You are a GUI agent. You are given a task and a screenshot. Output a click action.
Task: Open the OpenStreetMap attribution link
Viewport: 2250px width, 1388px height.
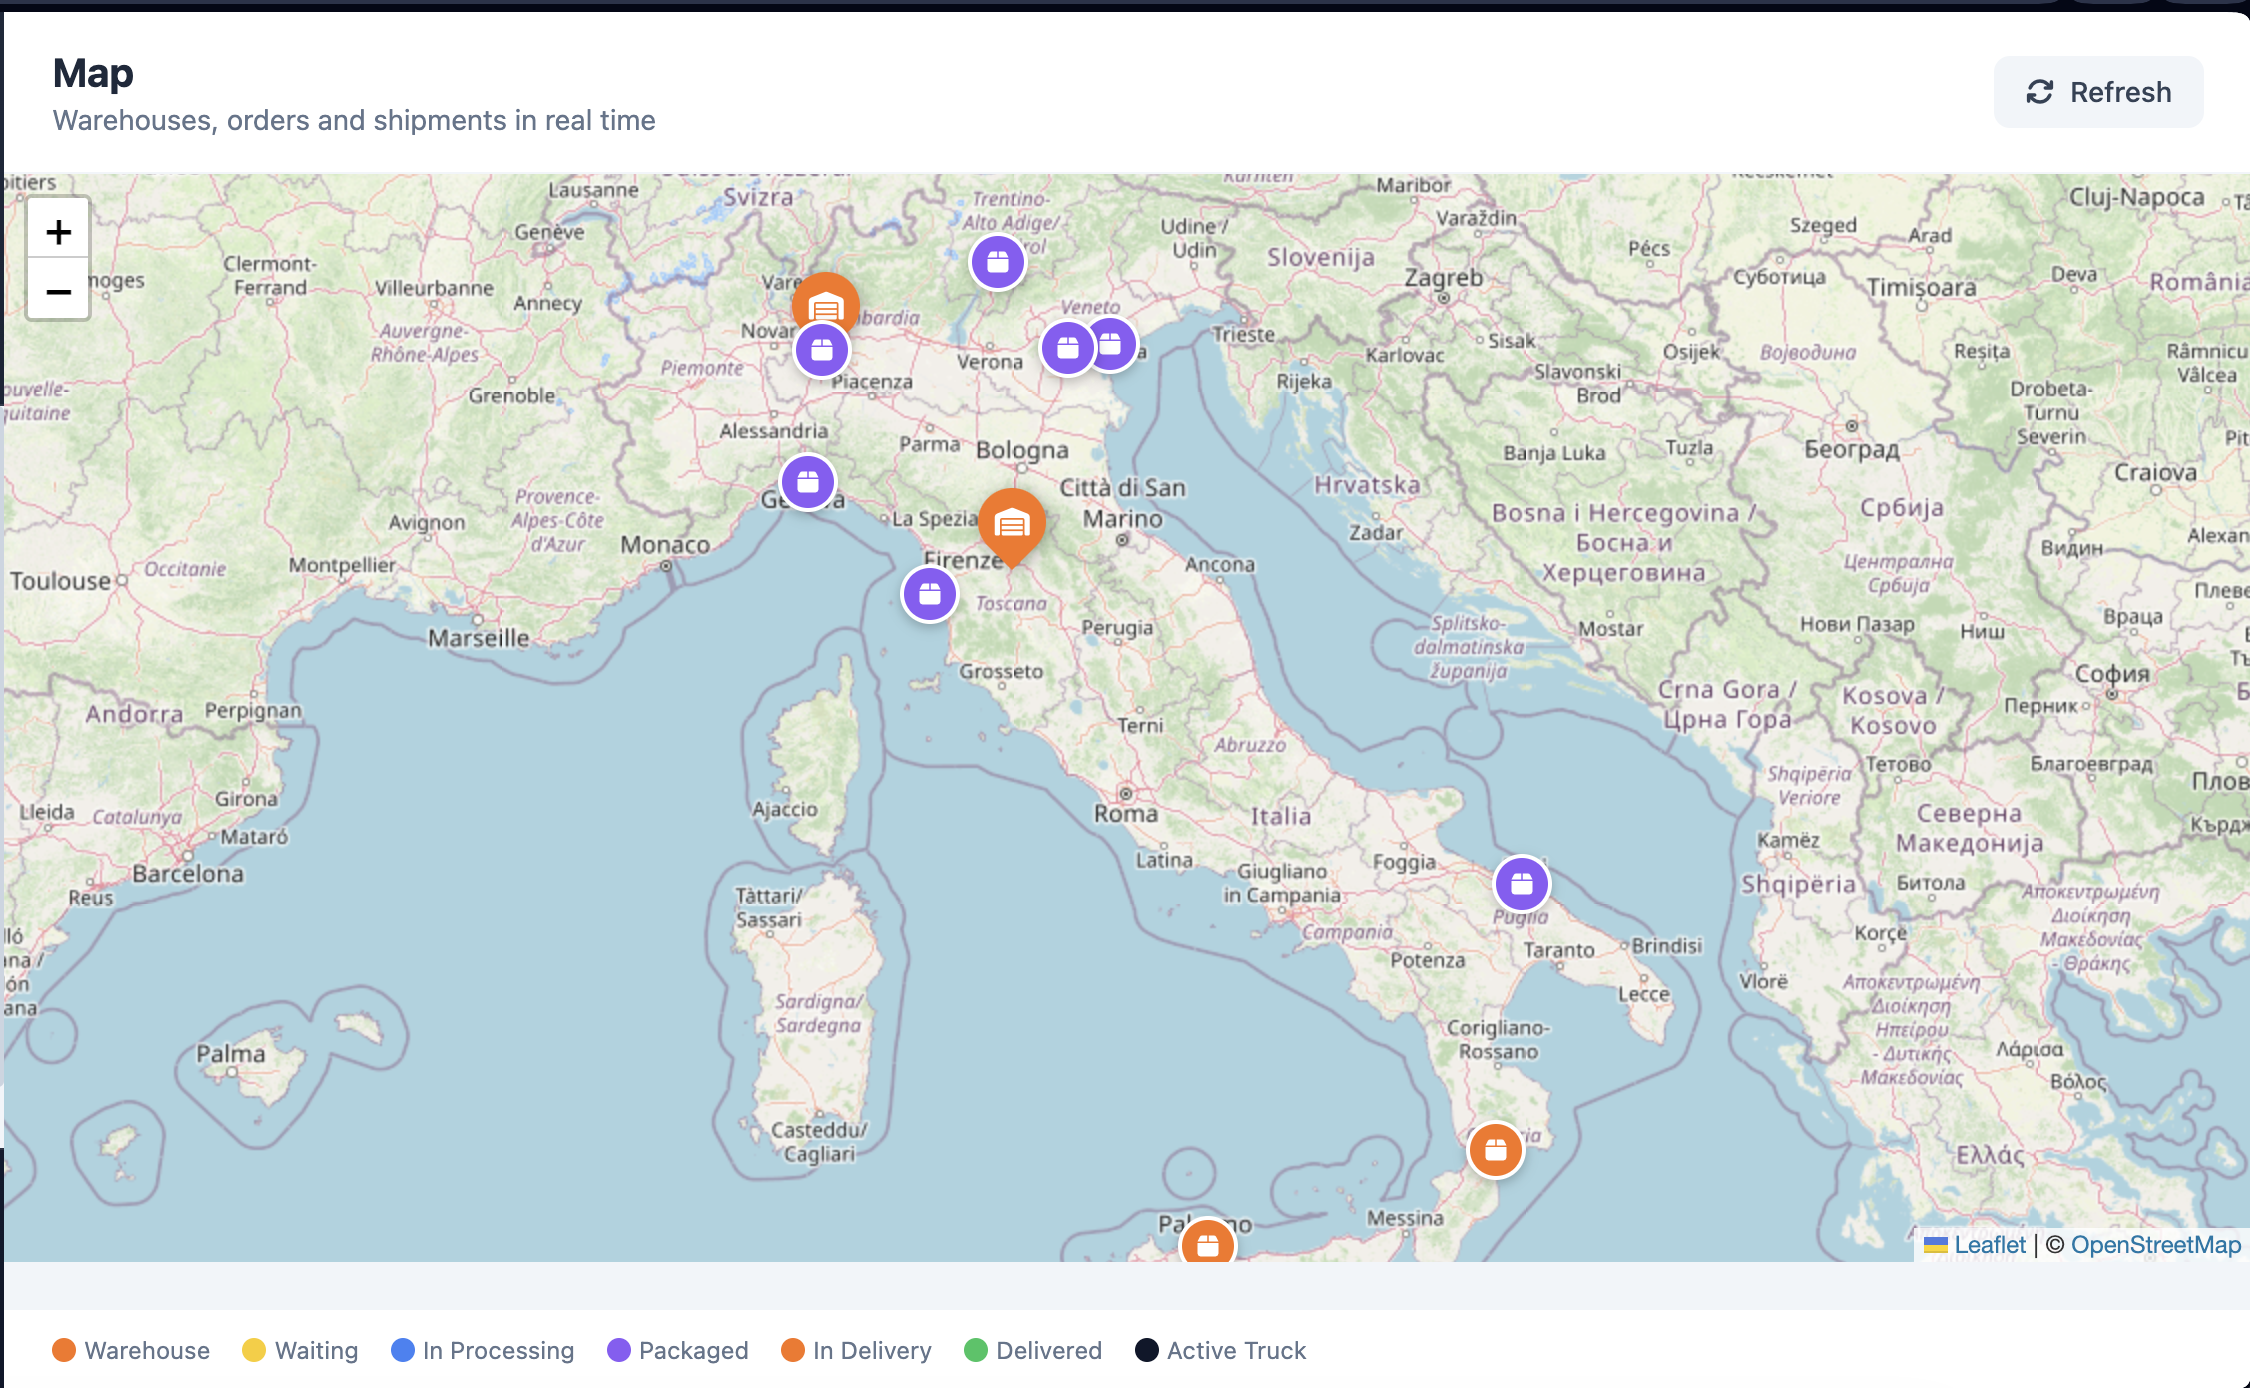2156,1245
